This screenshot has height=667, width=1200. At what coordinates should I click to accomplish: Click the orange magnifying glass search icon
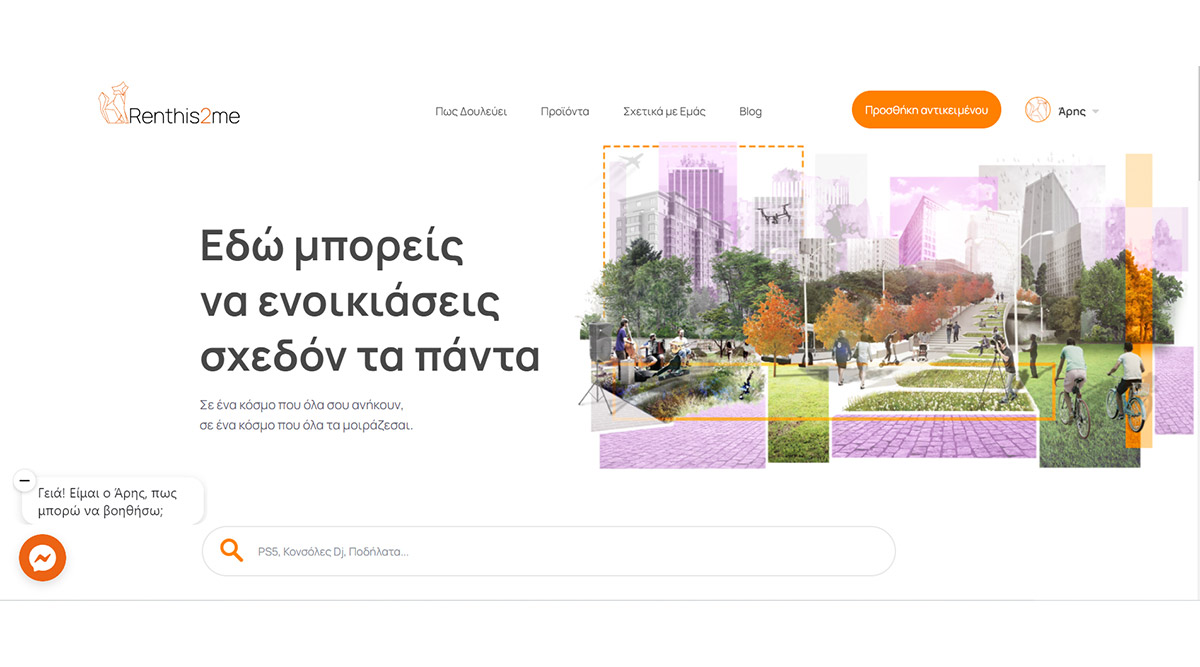[232, 550]
